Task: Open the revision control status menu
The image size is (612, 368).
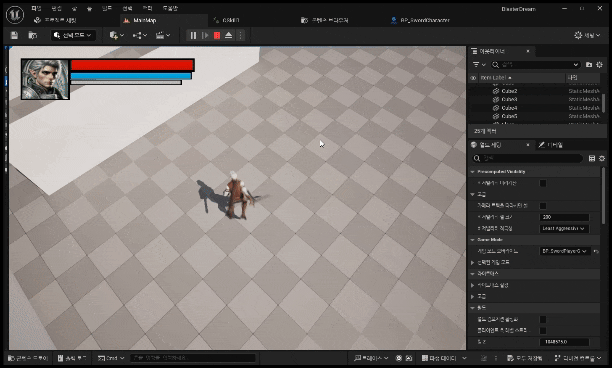Action: coord(579,358)
